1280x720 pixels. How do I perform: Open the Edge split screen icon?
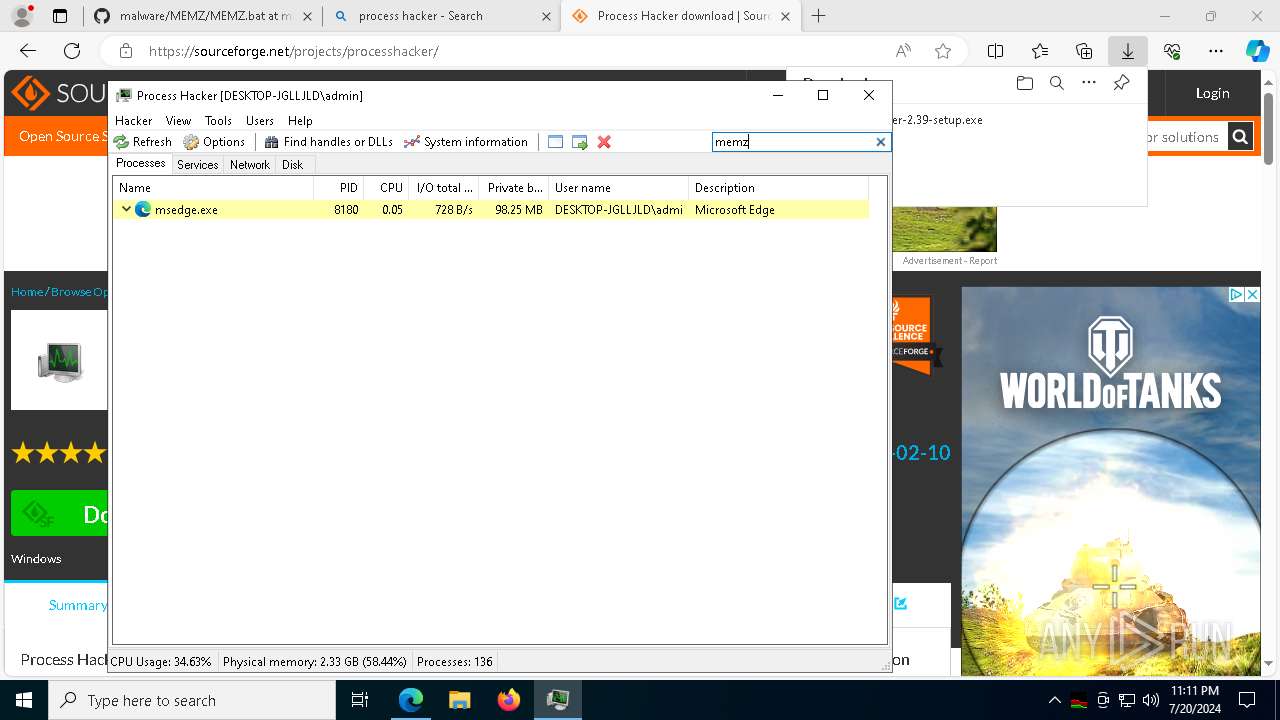coord(996,51)
